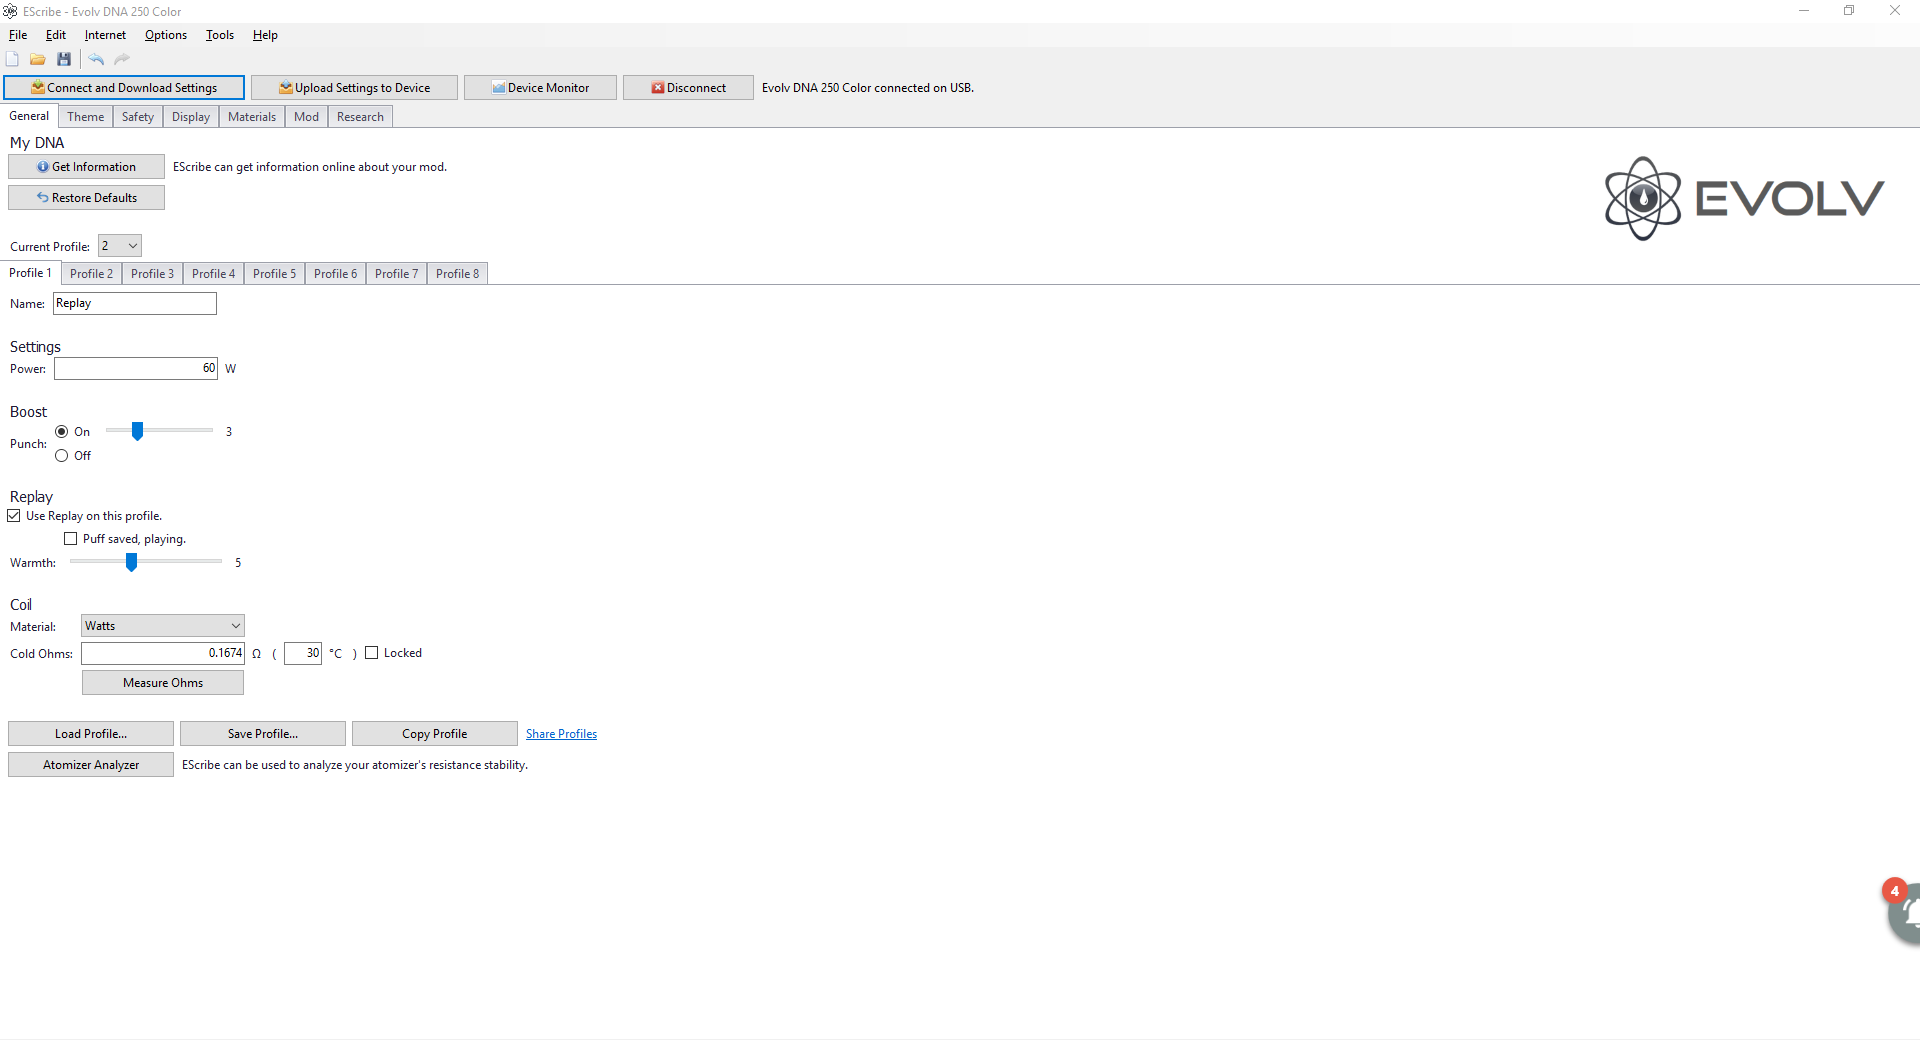The width and height of the screenshot is (1920, 1040).
Task: Click the Warmth slider handle
Action: [131, 563]
